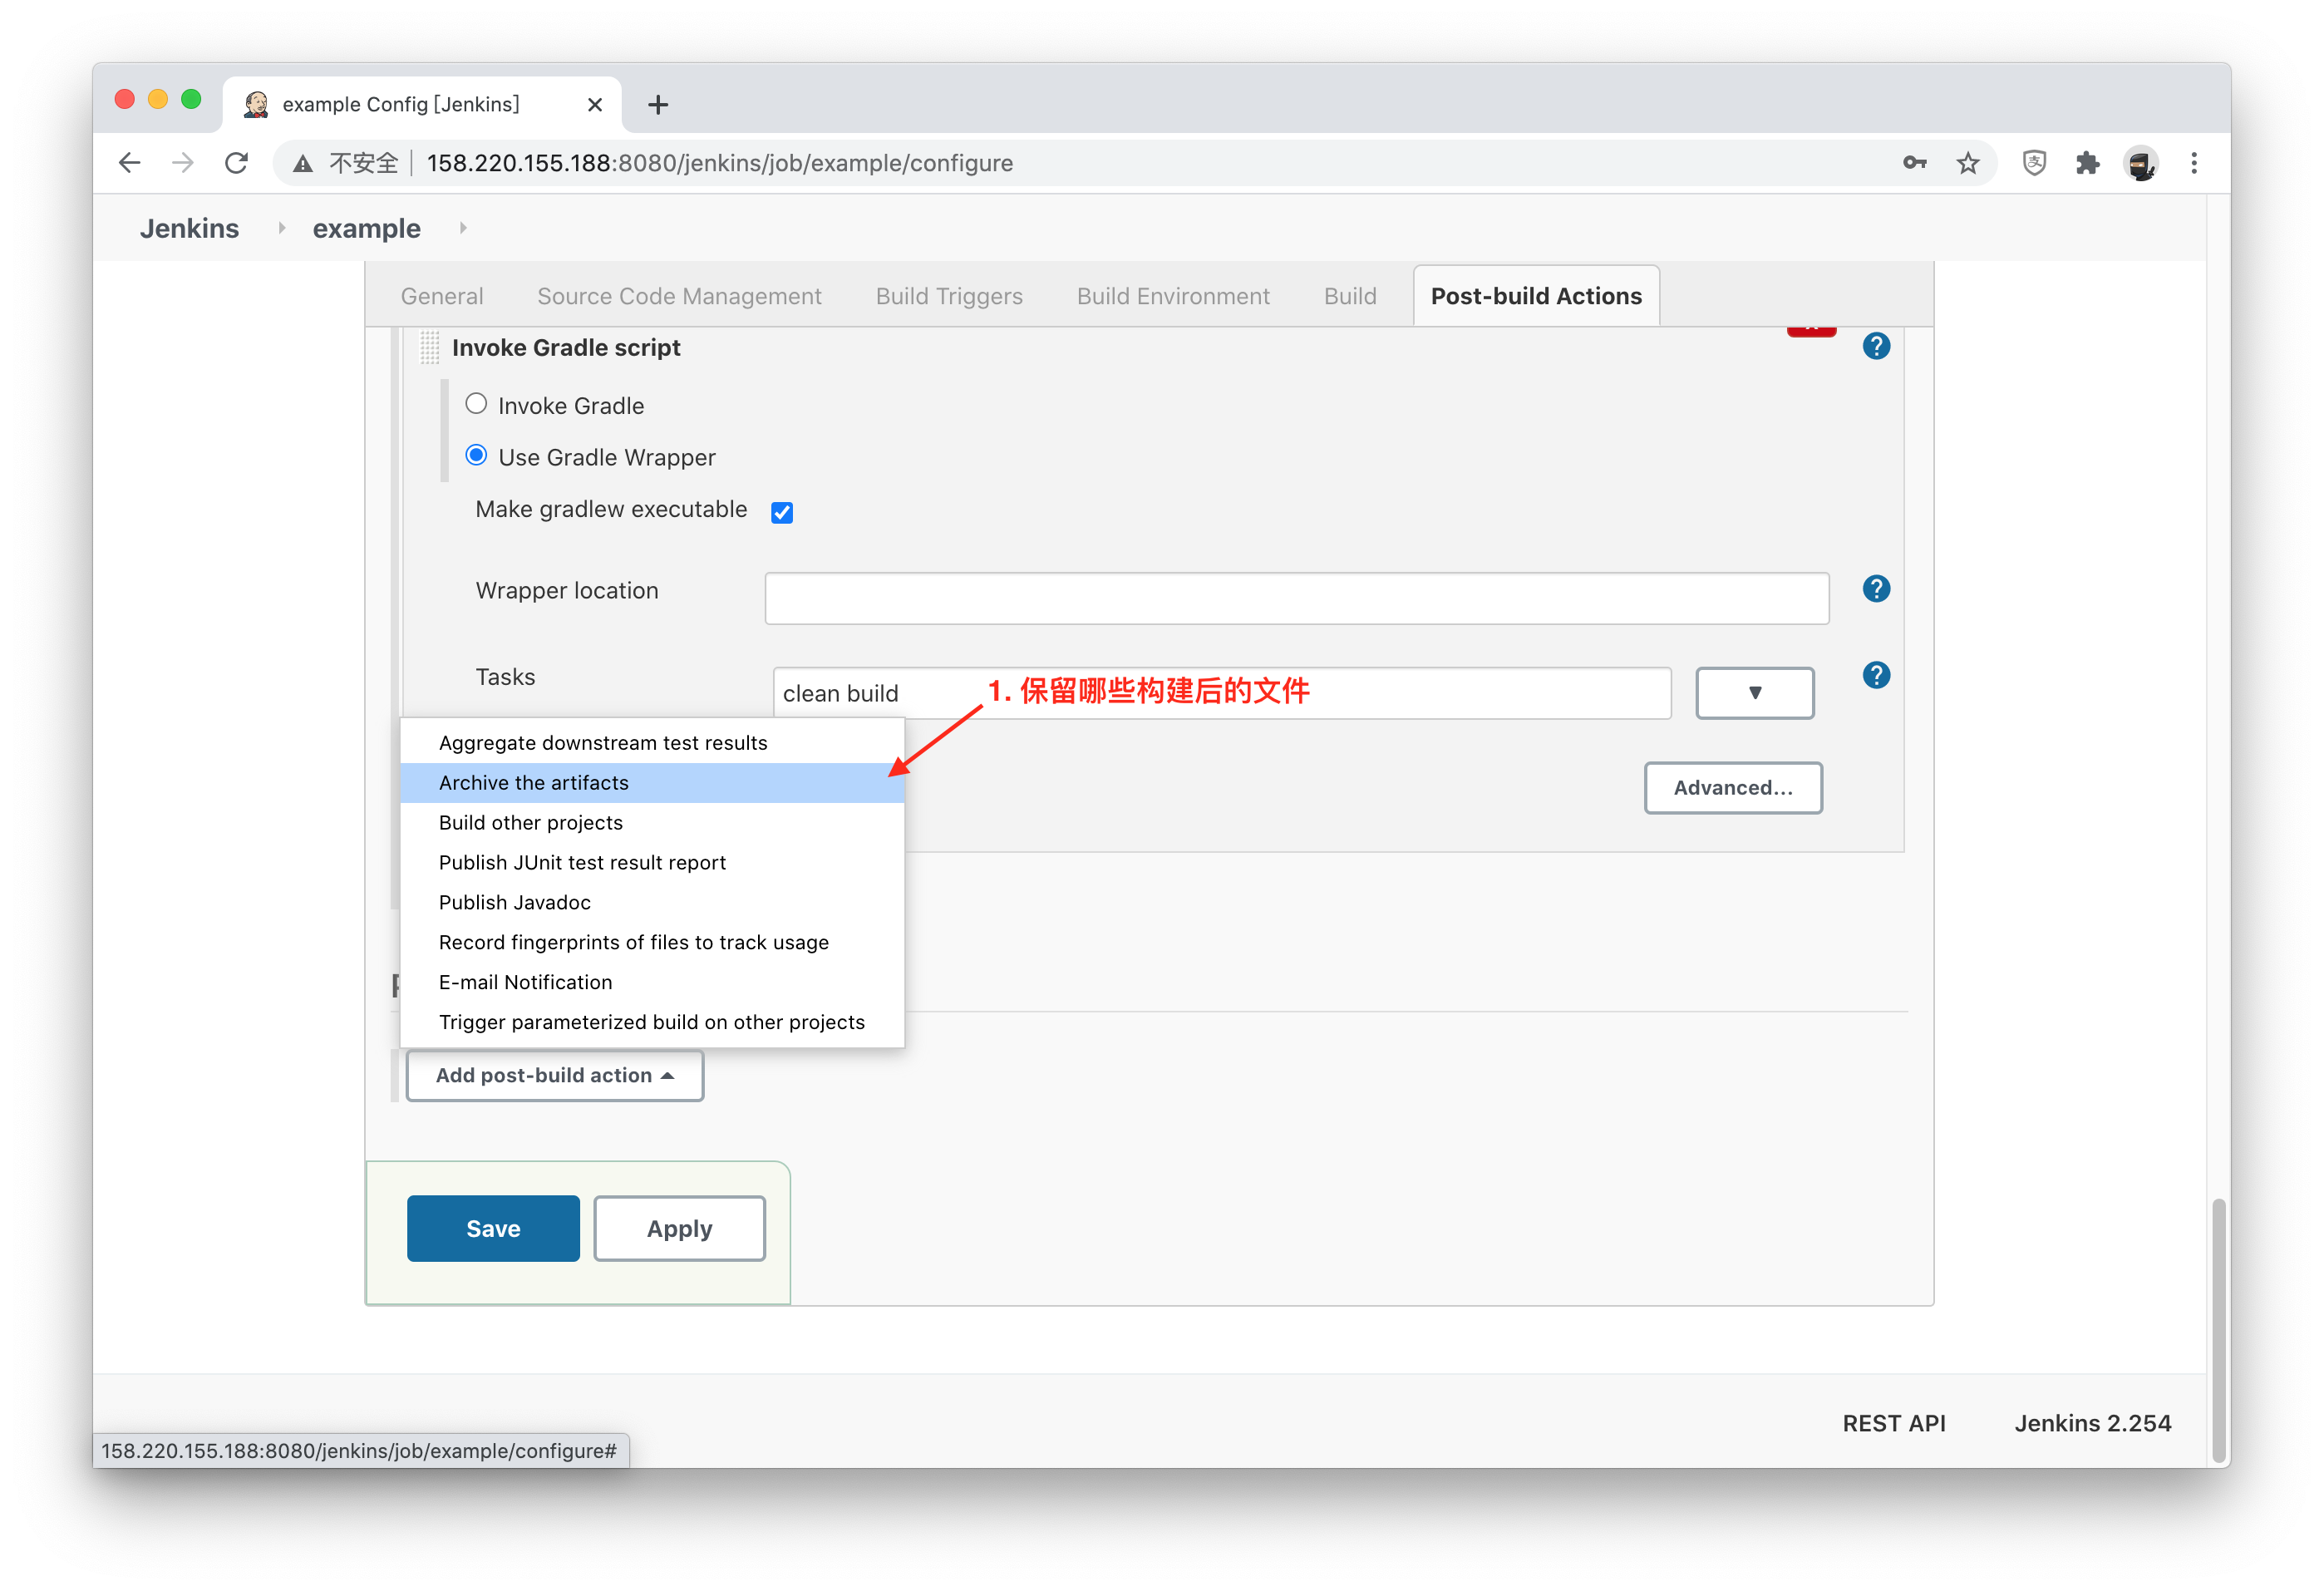This screenshot has width=2324, height=1591.
Task: Open the Advanced... options button
Action: pos(1733,788)
